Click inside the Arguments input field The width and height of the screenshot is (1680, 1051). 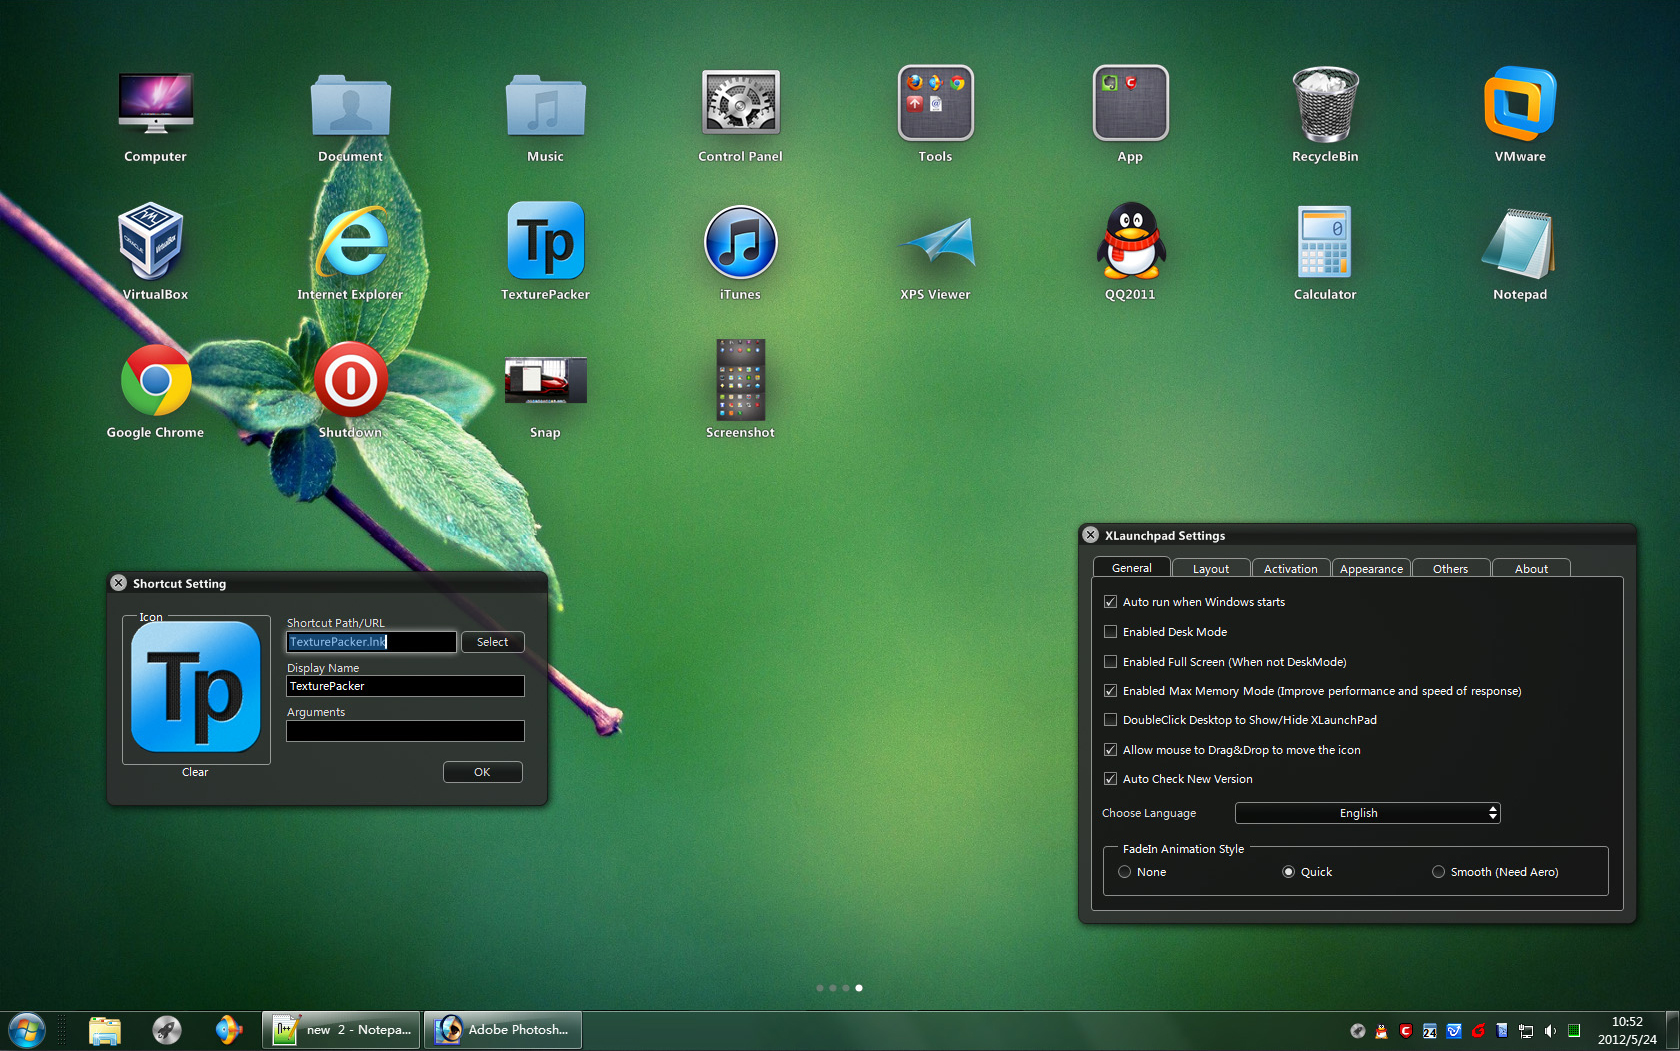[x=404, y=731]
